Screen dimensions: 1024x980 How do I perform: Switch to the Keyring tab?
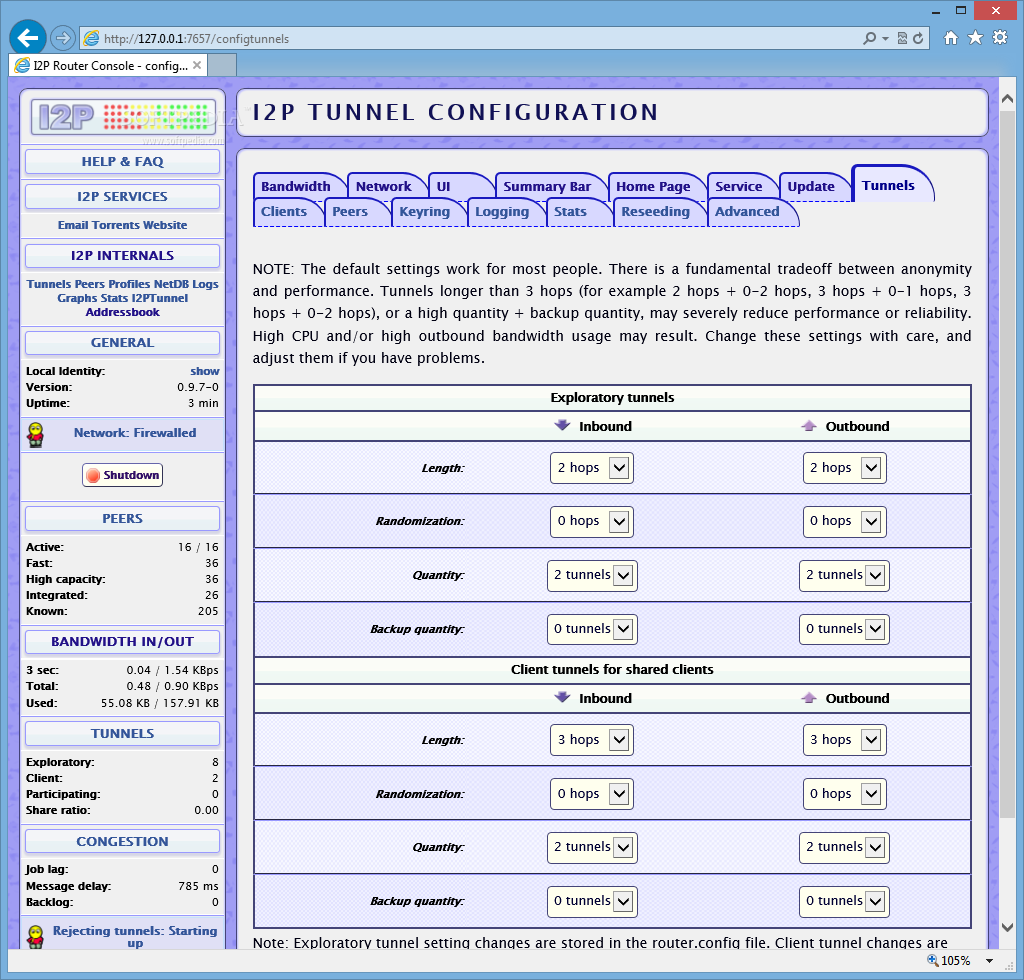click(x=424, y=212)
